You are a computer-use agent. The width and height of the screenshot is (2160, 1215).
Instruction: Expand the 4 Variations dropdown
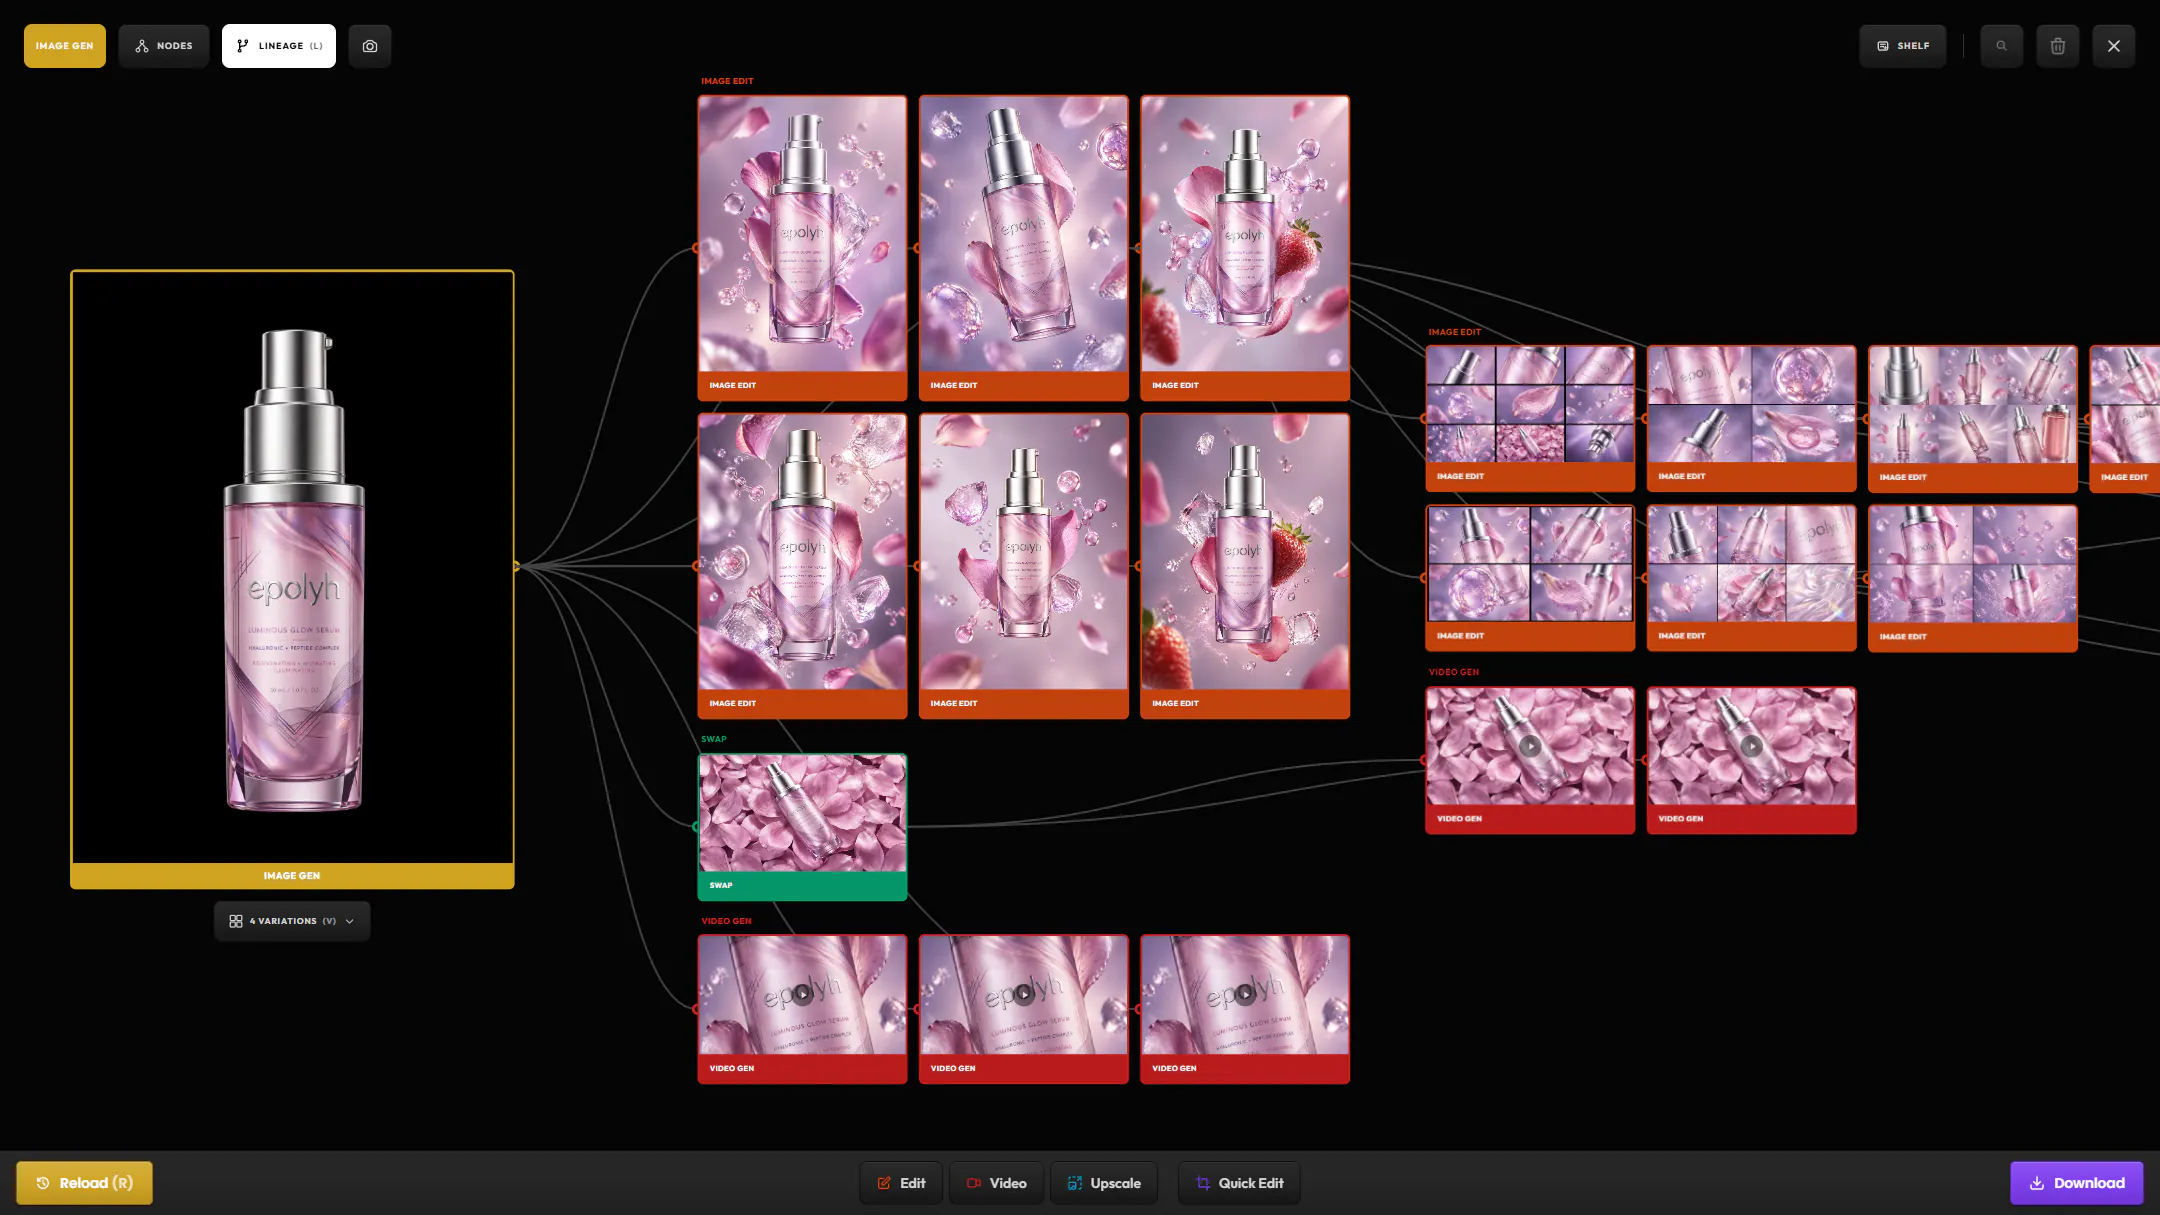292,921
